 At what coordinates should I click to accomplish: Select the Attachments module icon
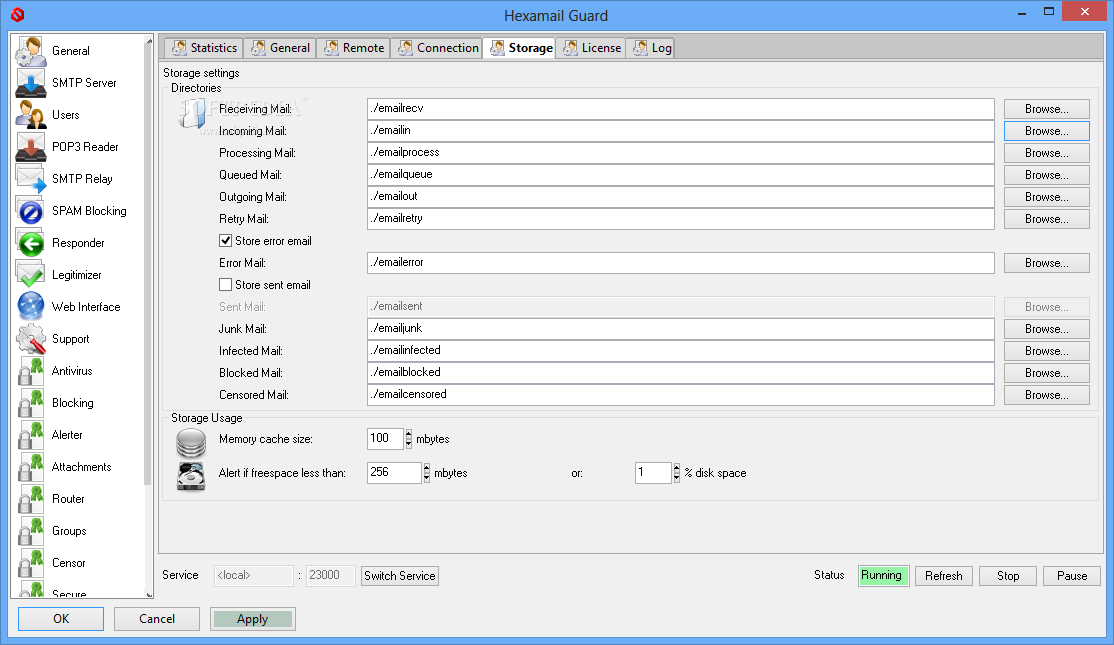click(x=31, y=467)
